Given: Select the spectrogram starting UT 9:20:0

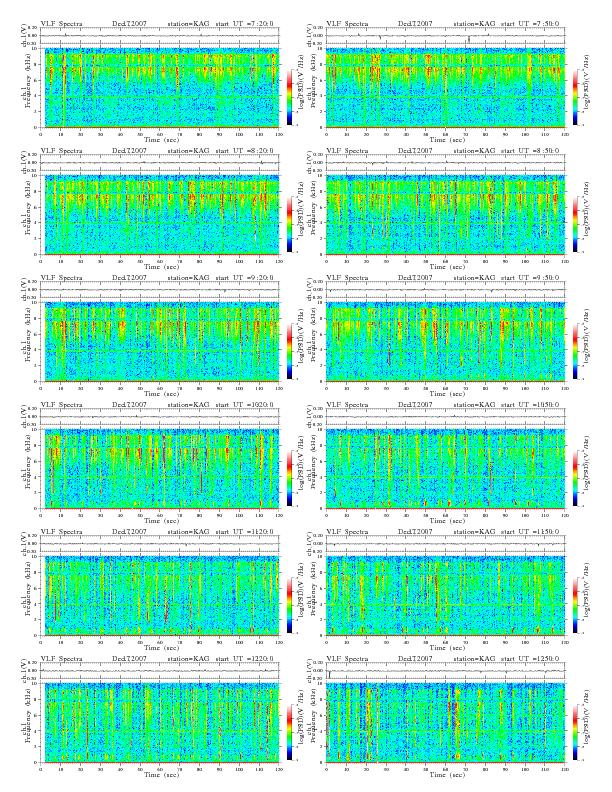Looking at the screenshot, I should pos(160,342).
